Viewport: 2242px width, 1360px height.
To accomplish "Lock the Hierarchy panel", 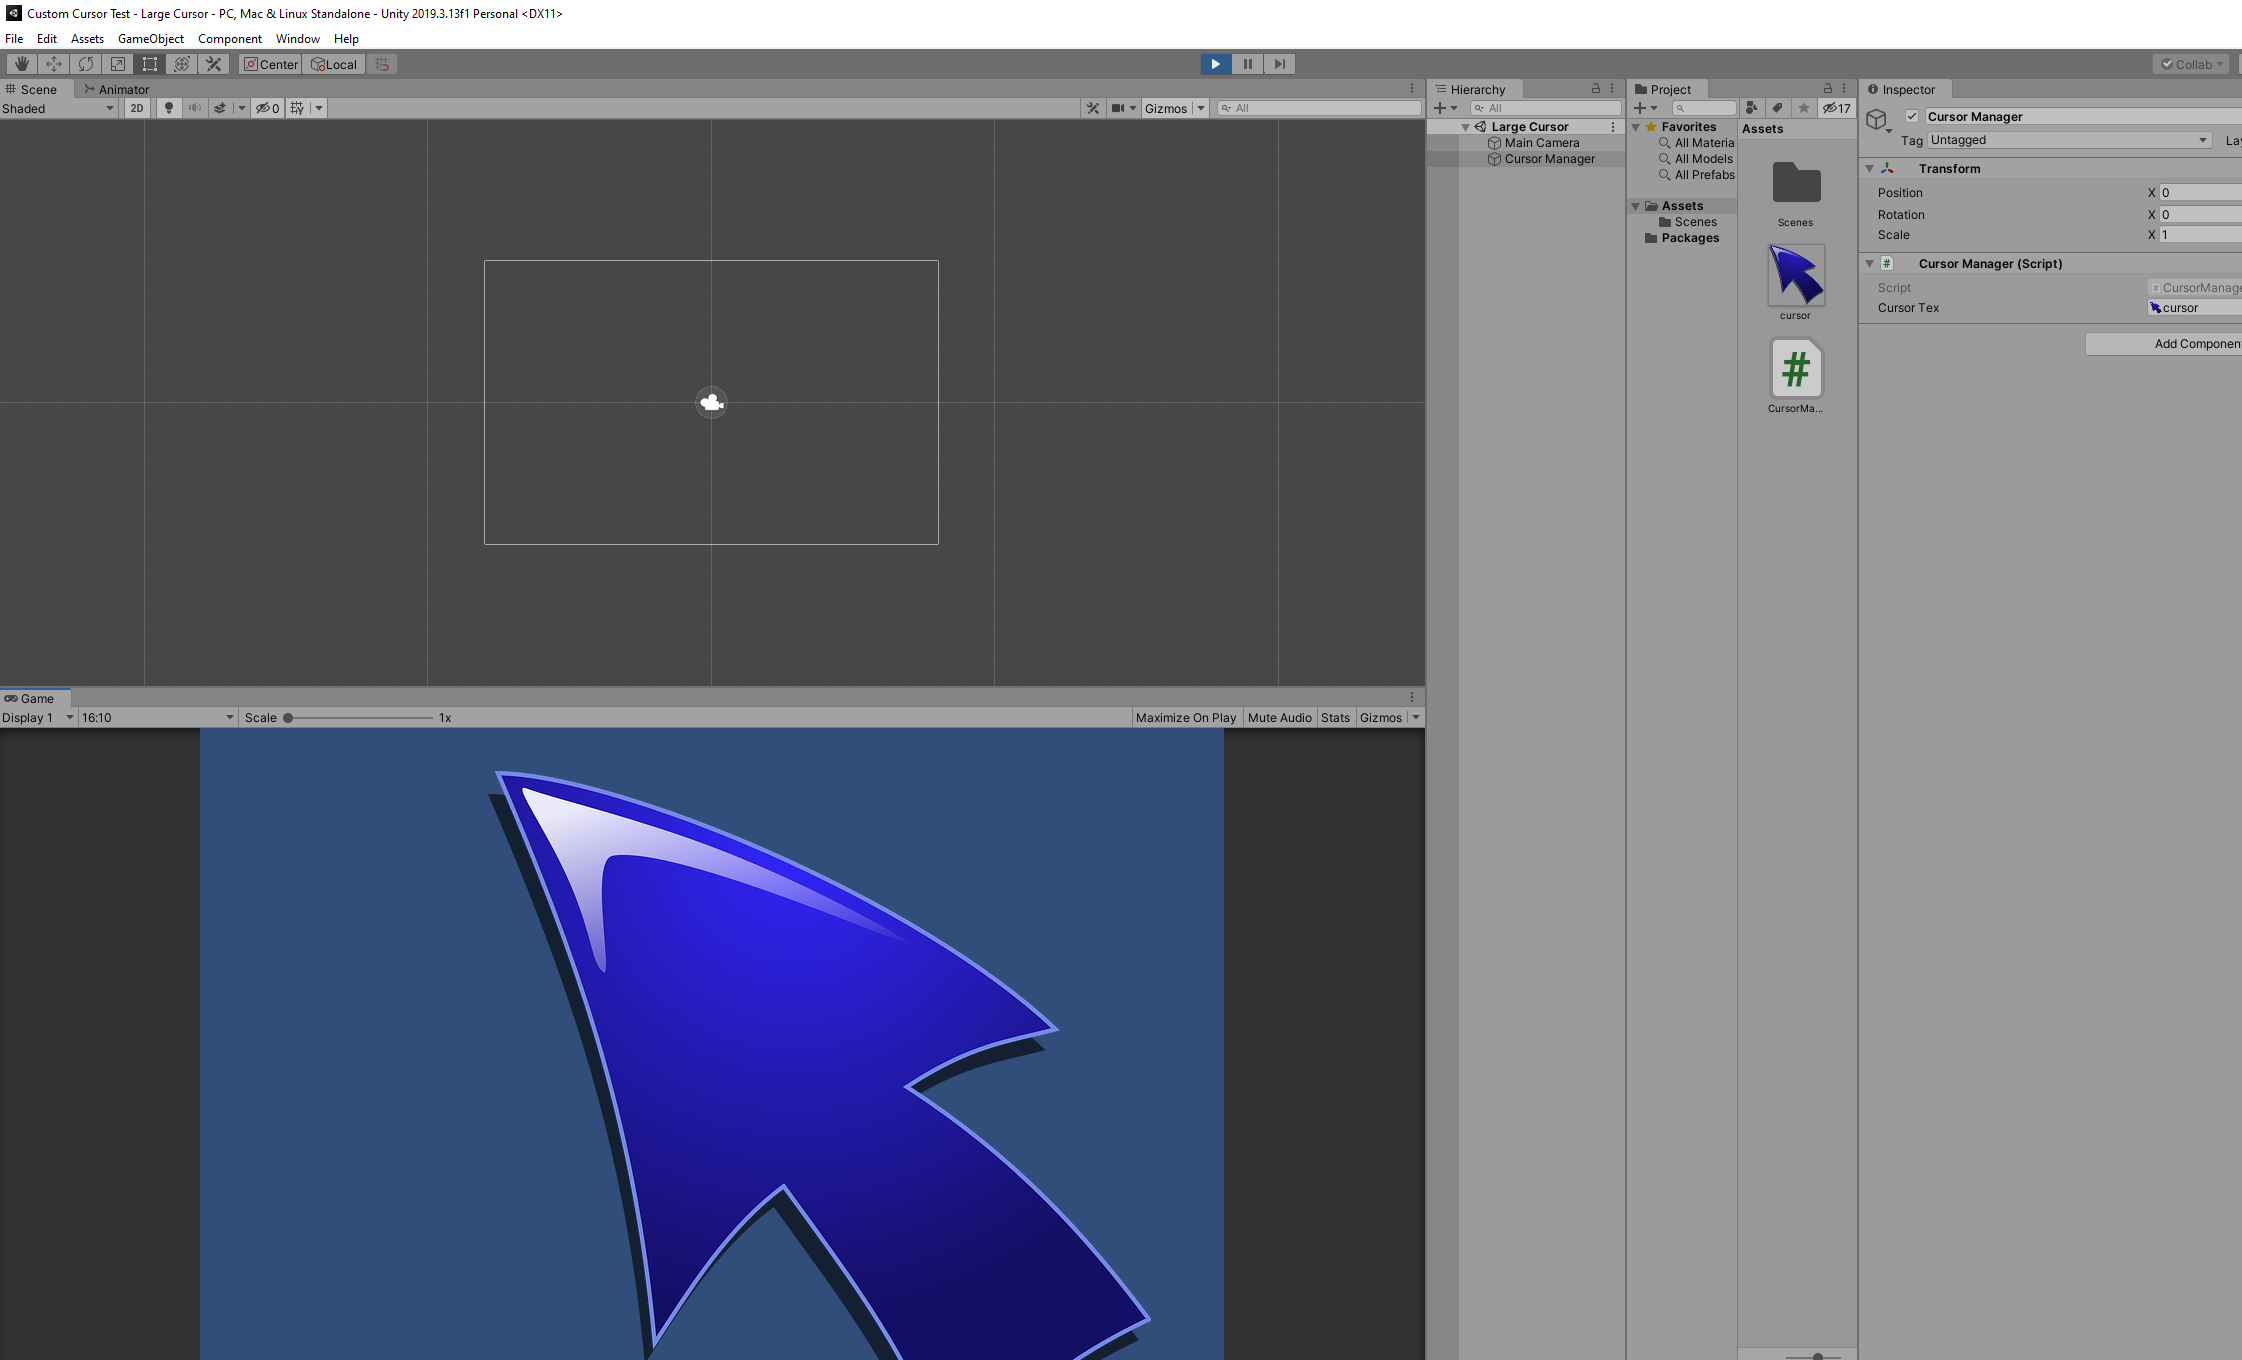I will pos(1596,89).
